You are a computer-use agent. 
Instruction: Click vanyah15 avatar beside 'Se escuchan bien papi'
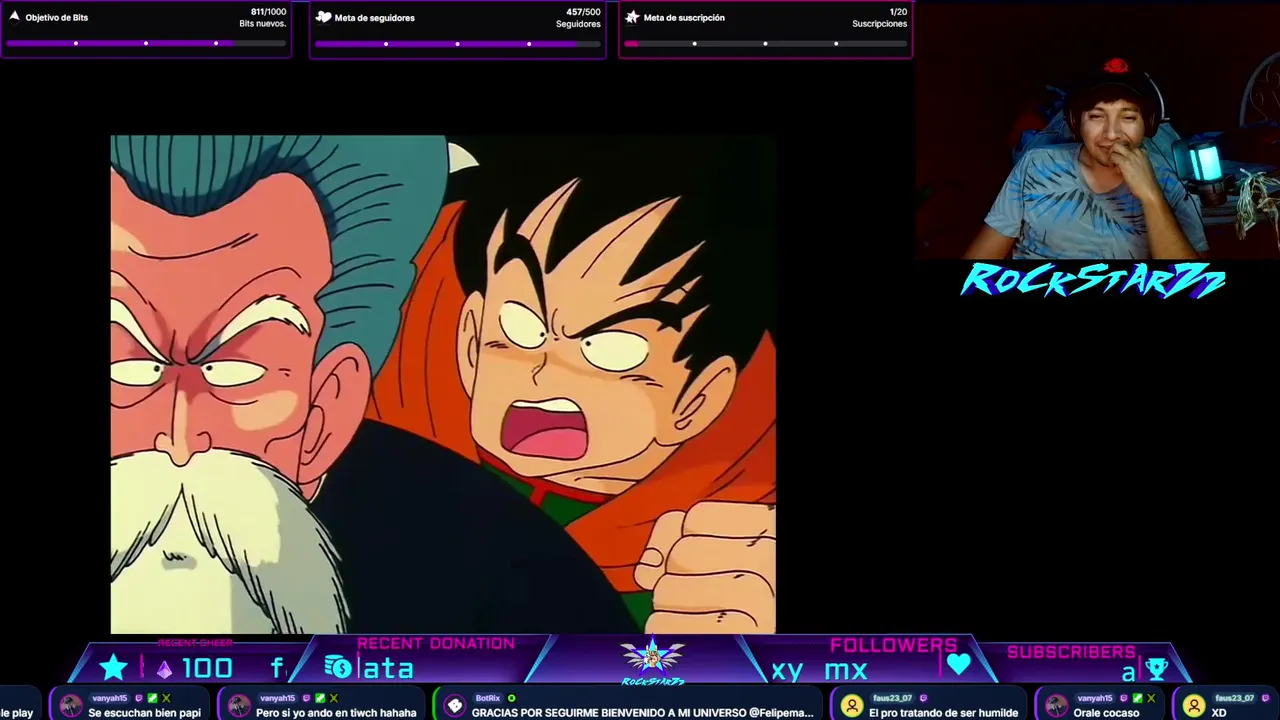71,706
